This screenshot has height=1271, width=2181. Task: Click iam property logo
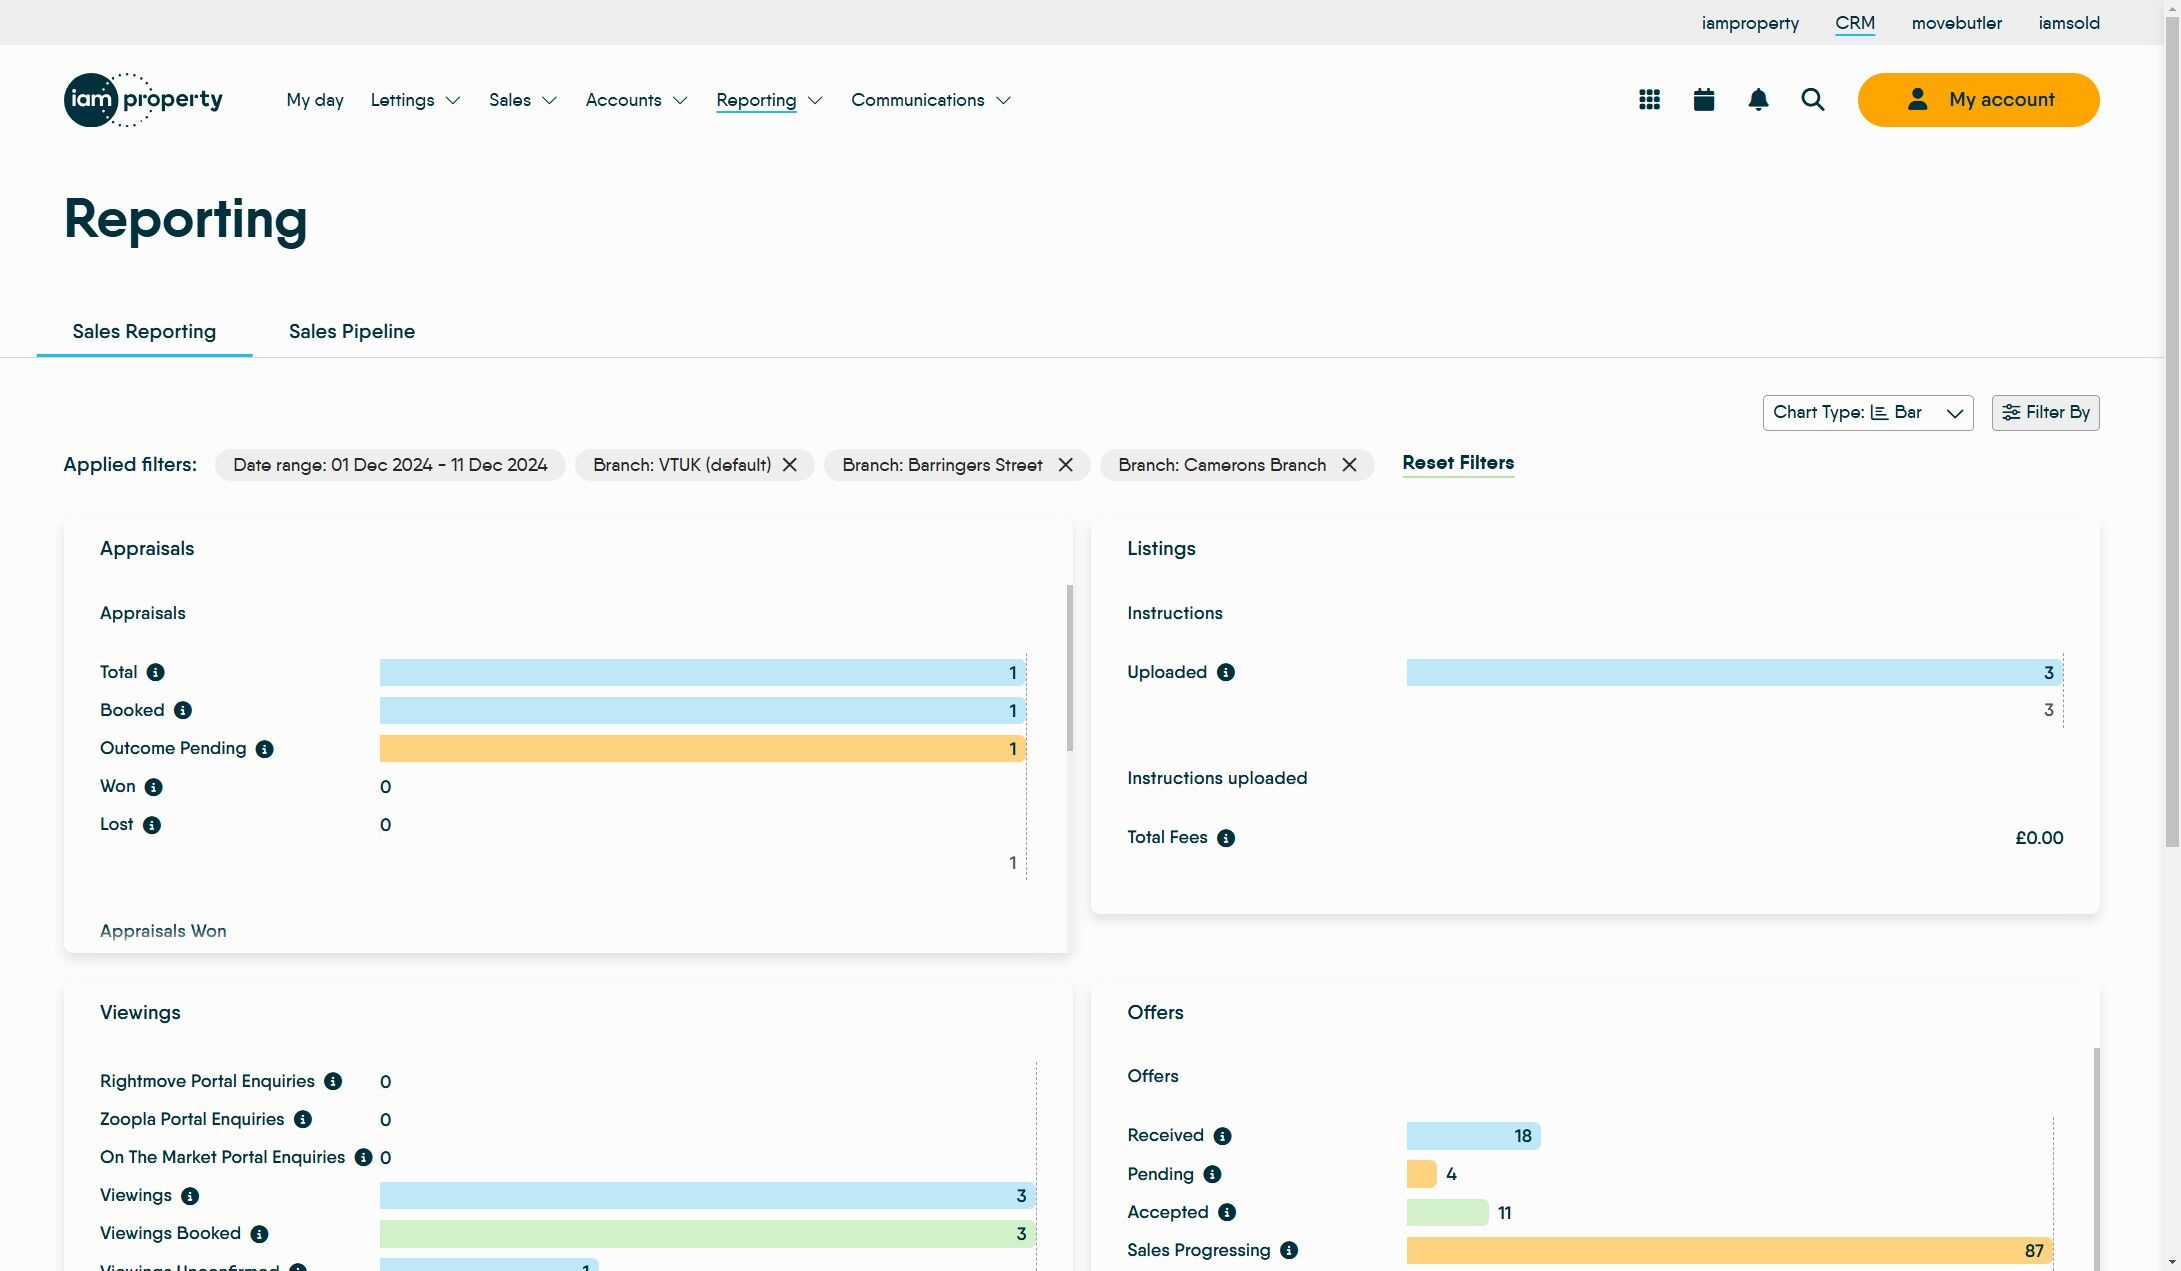[x=143, y=100]
